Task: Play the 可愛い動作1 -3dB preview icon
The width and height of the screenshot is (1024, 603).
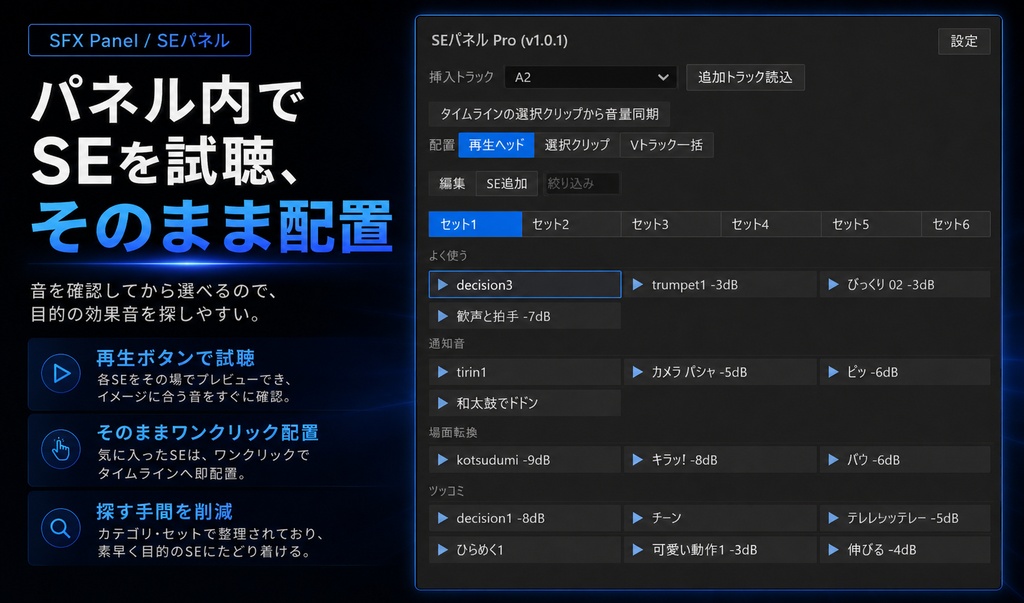Action: 638,550
